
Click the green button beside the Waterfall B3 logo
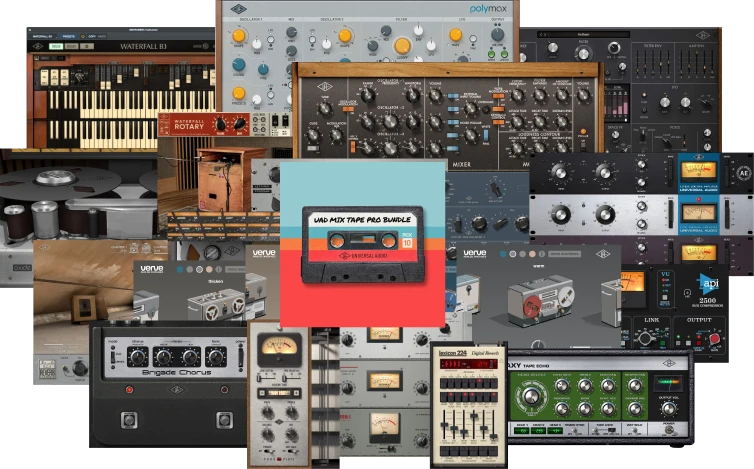(x=56, y=47)
